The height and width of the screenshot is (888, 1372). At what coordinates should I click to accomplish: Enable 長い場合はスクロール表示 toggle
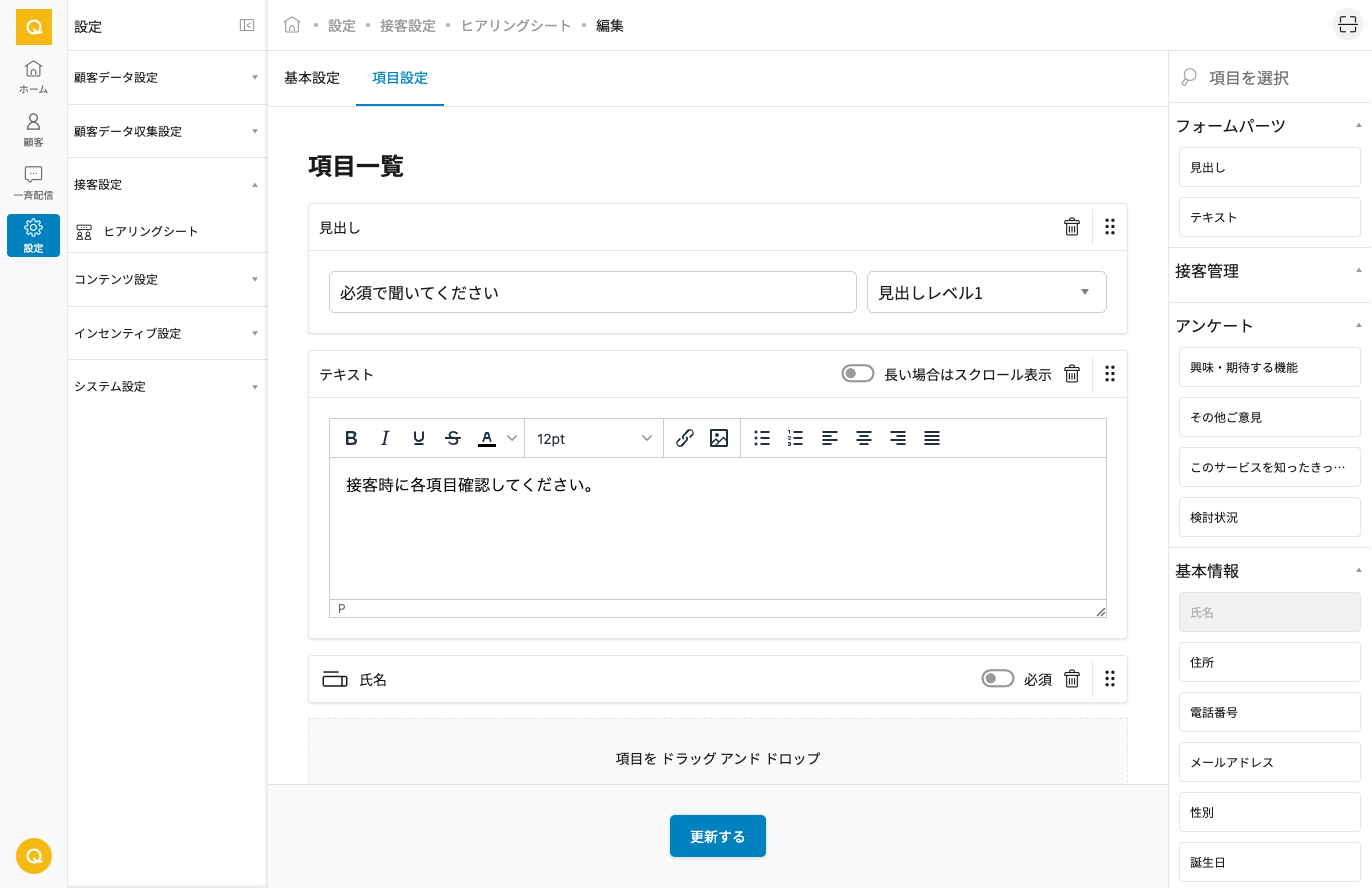coord(858,374)
